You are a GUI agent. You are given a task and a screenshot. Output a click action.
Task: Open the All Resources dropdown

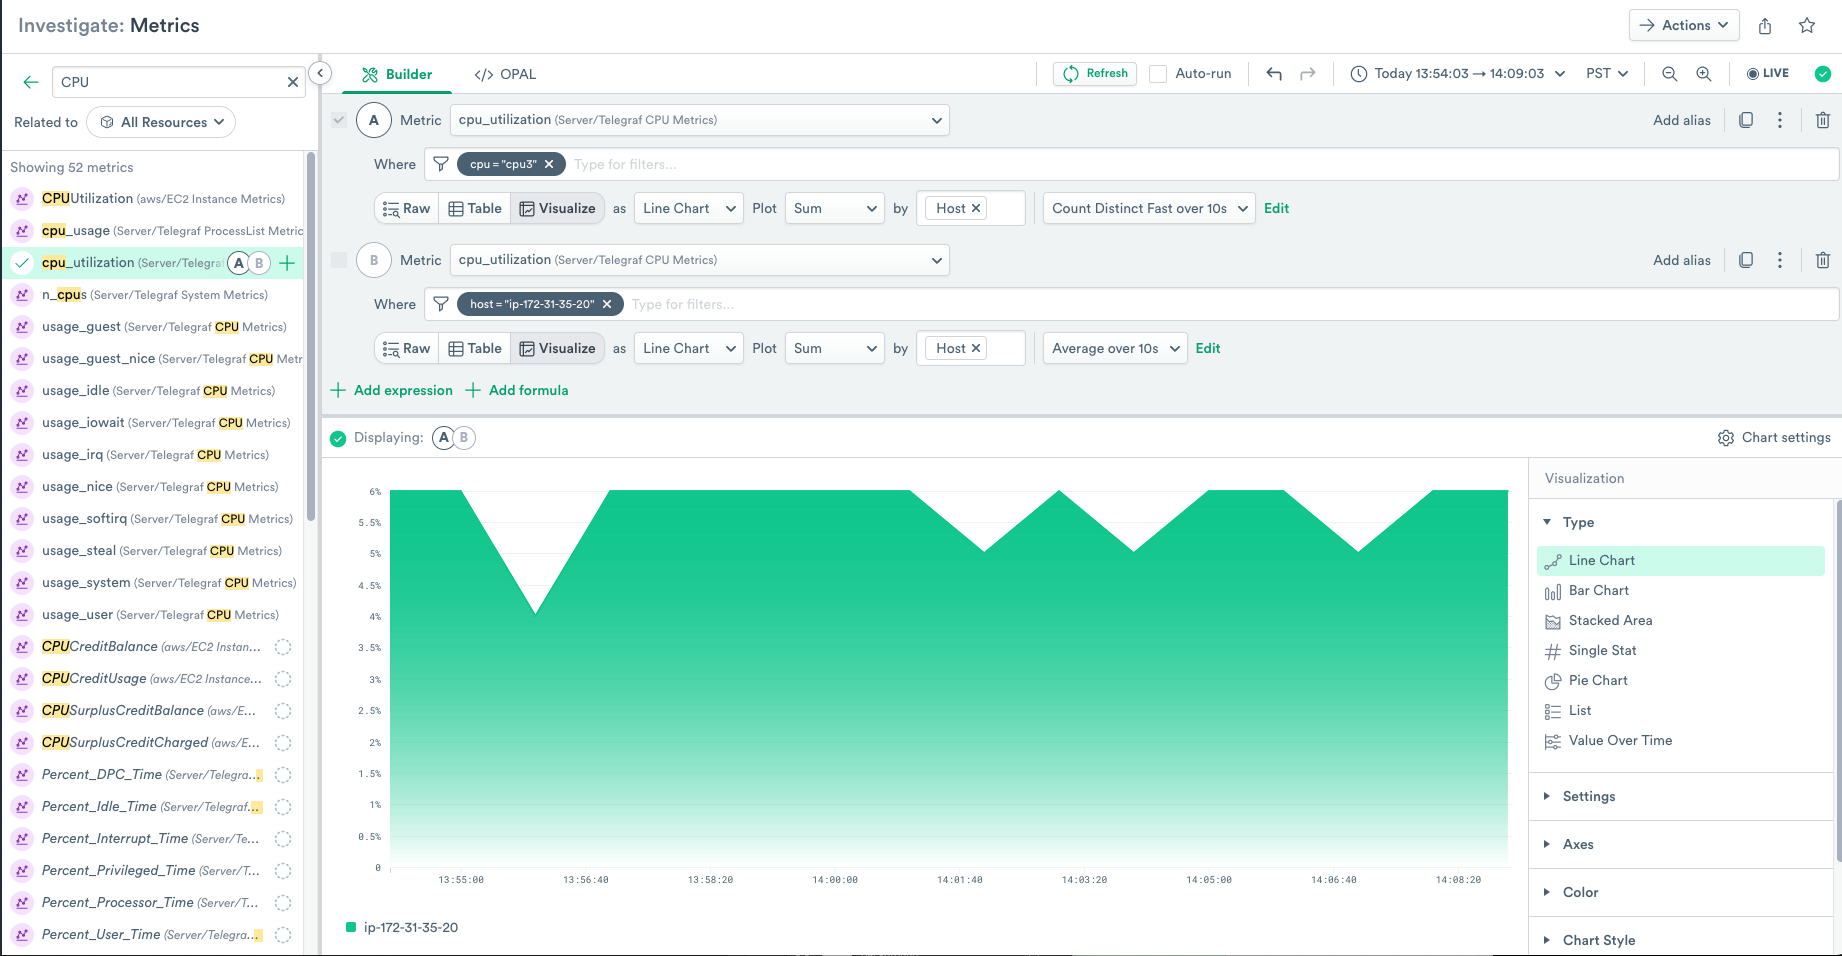[162, 122]
